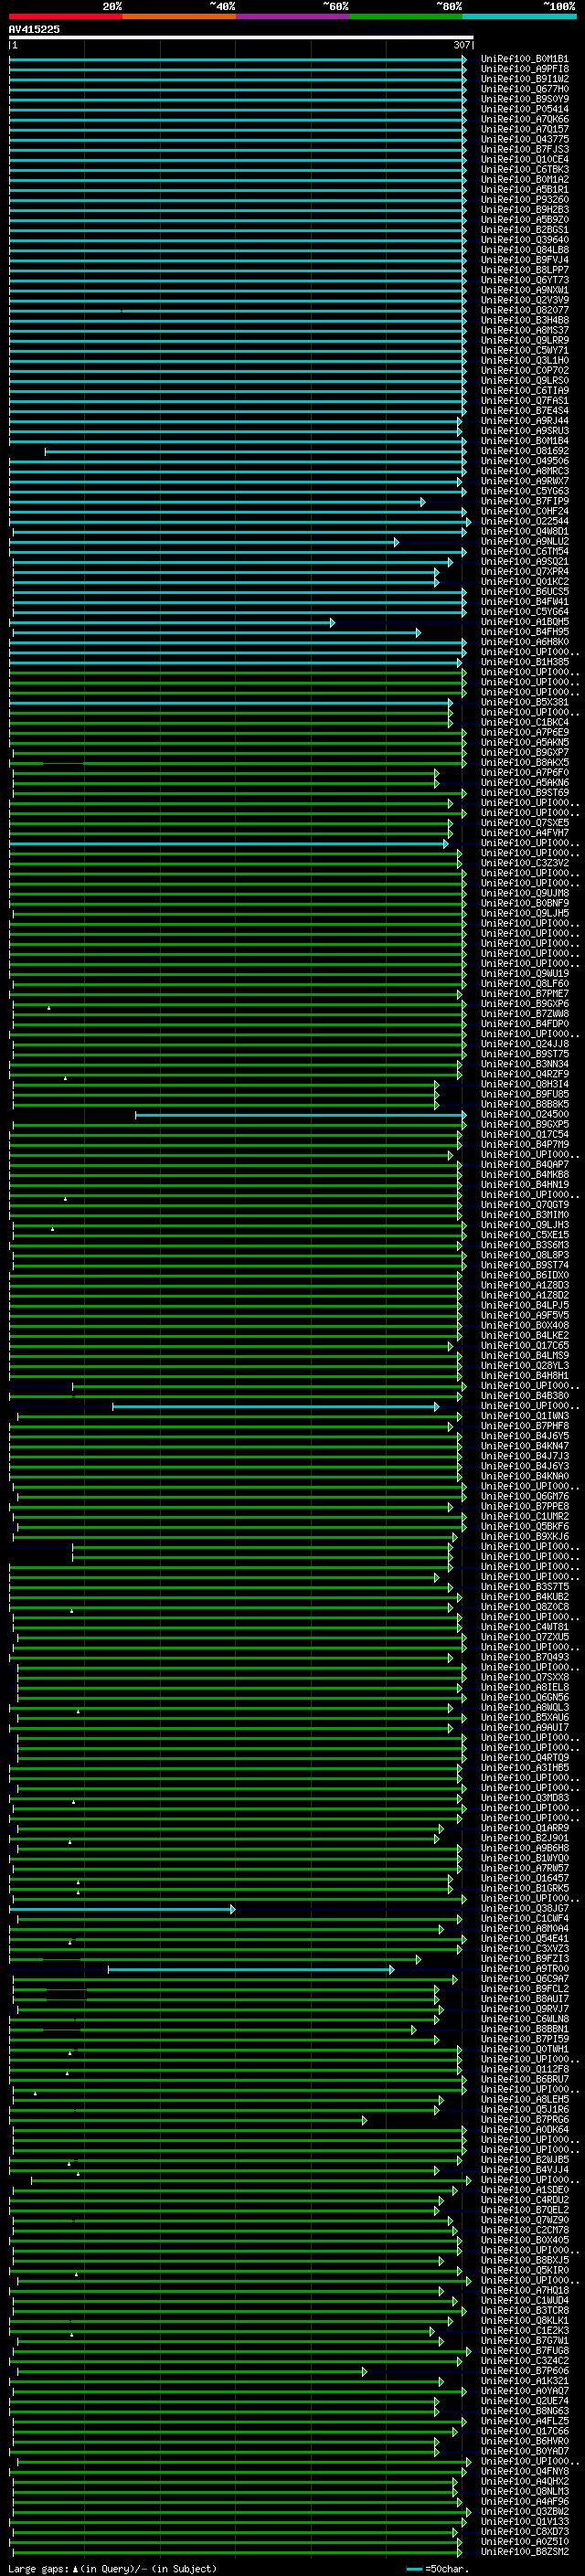The height and width of the screenshot is (2576, 585).
Task: Click hit label UniRef100_B8AKX5
Action: tap(524, 763)
